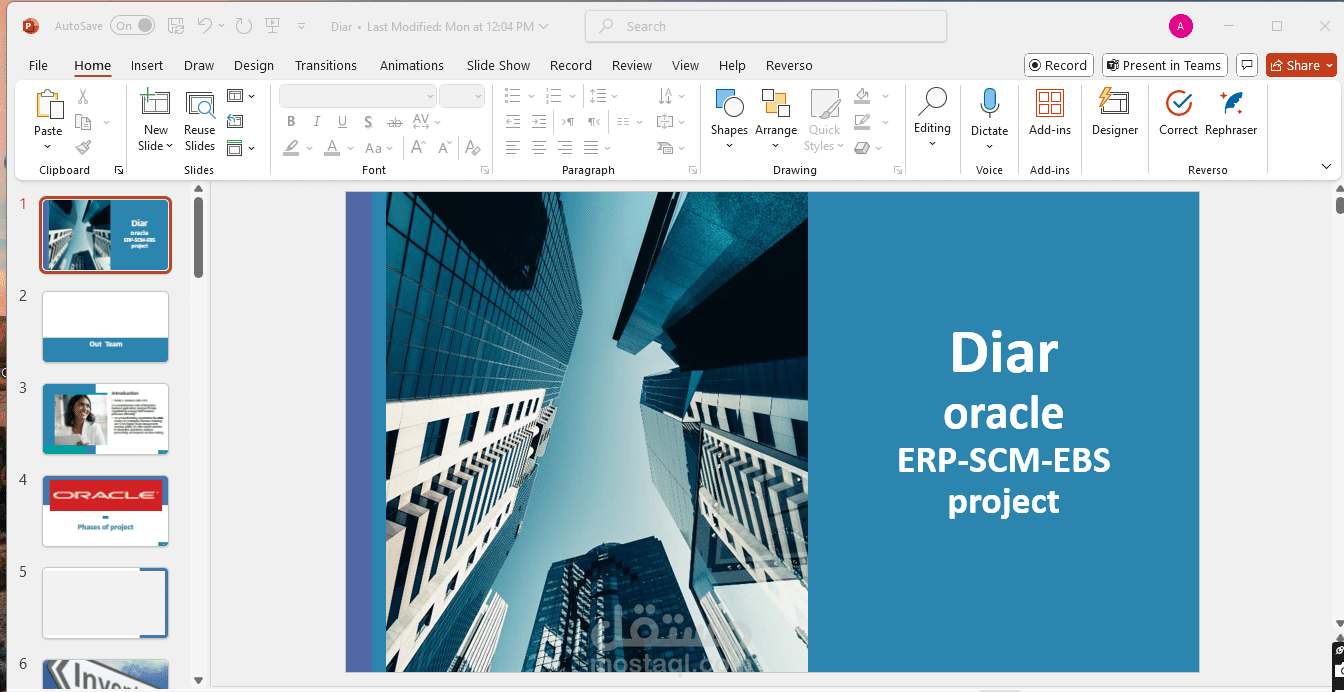Screen dimensions: 1344x692
Task: Select the Format Painter brush
Action: (x=83, y=147)
